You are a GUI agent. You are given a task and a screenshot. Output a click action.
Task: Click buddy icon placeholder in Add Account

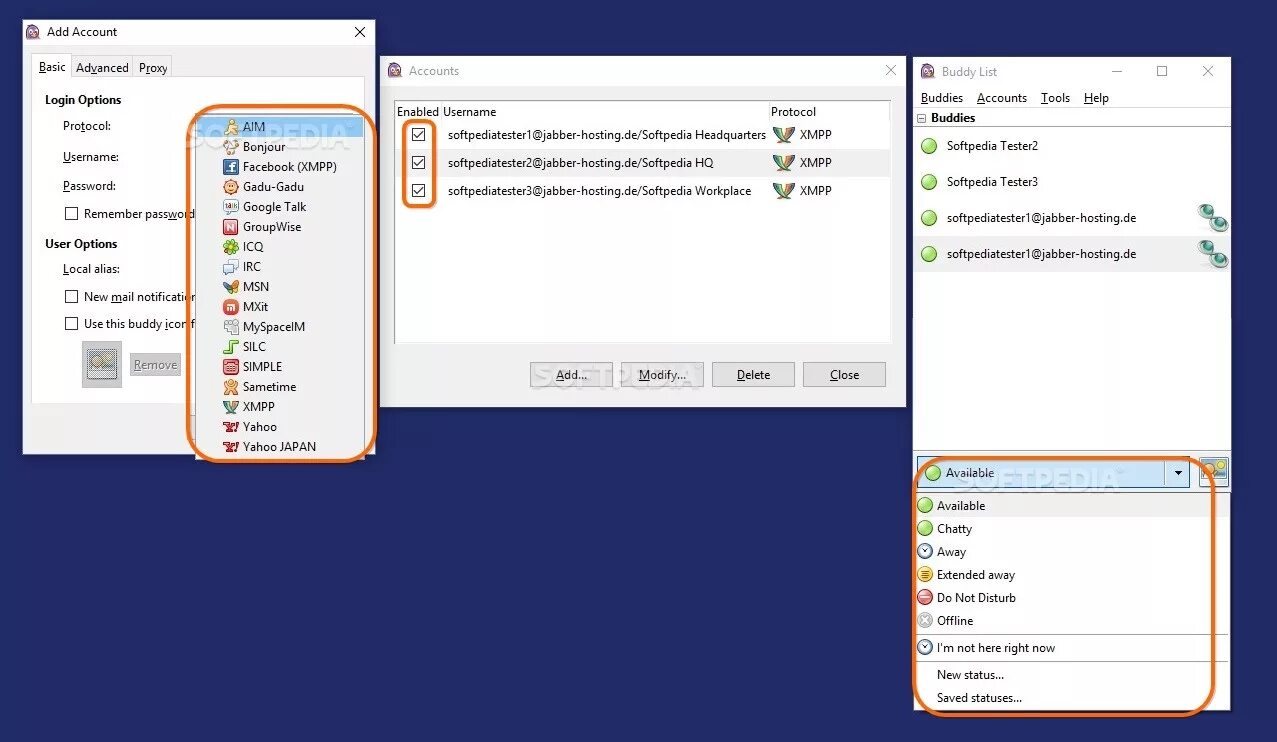(102, 364)
